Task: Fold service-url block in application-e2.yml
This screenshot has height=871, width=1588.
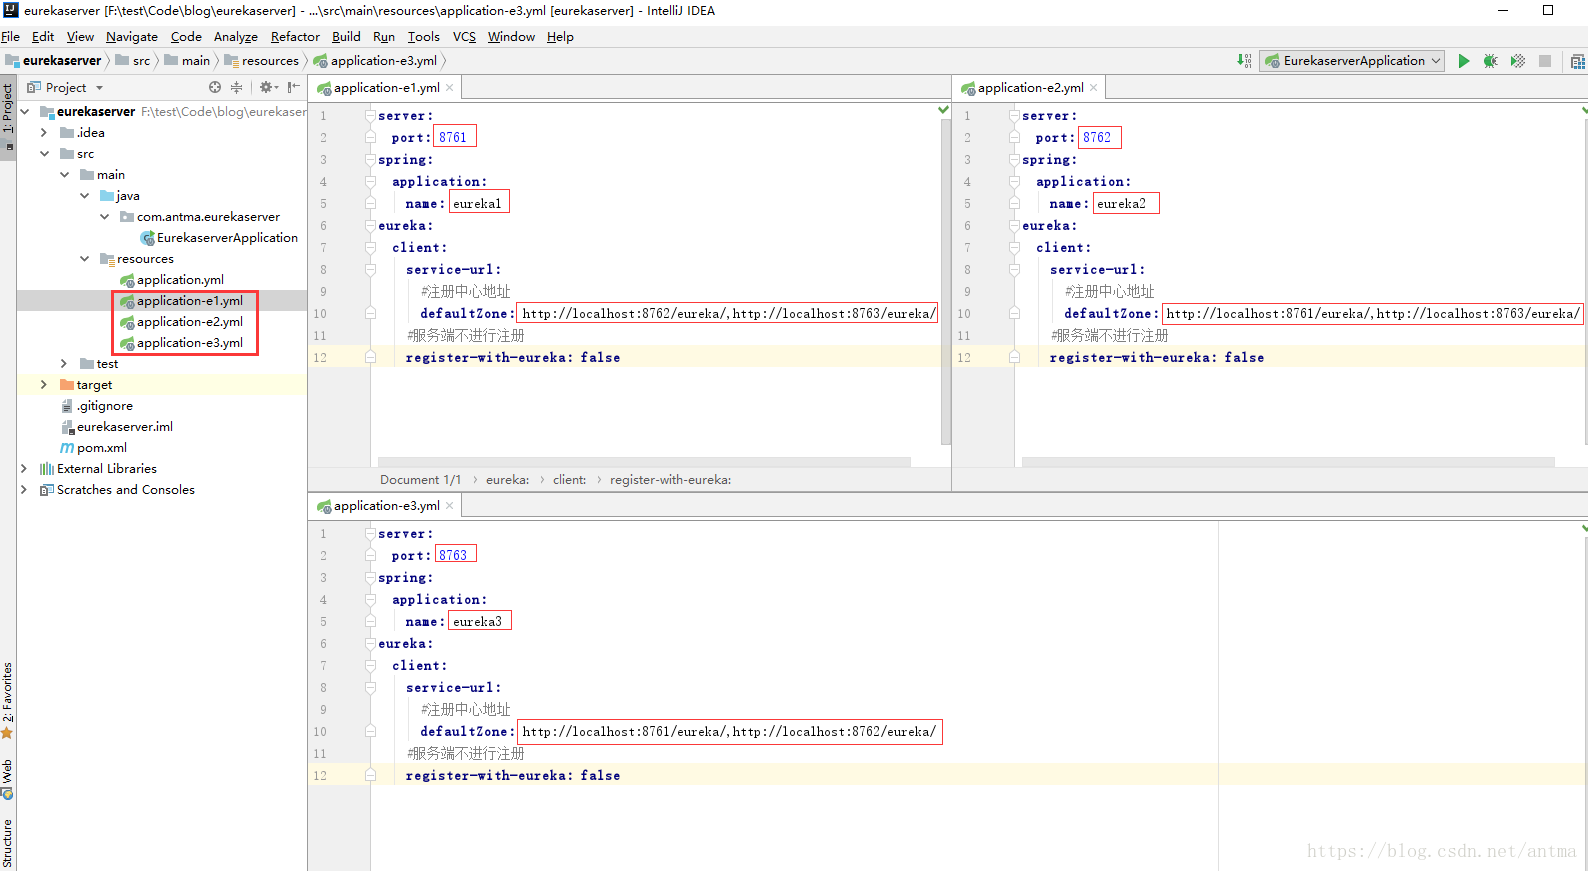Action: 1014,270
